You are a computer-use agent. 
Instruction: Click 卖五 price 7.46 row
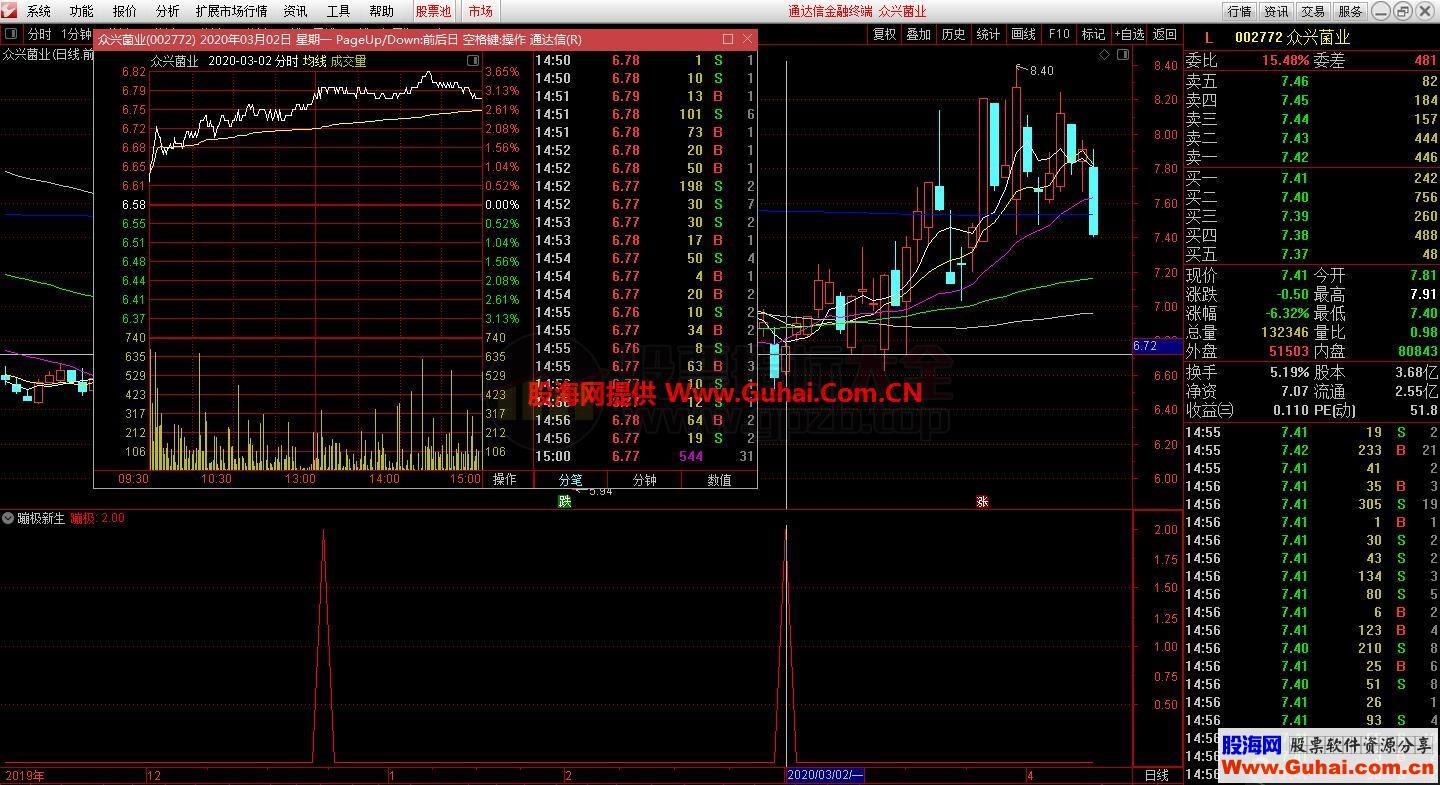1312,82
